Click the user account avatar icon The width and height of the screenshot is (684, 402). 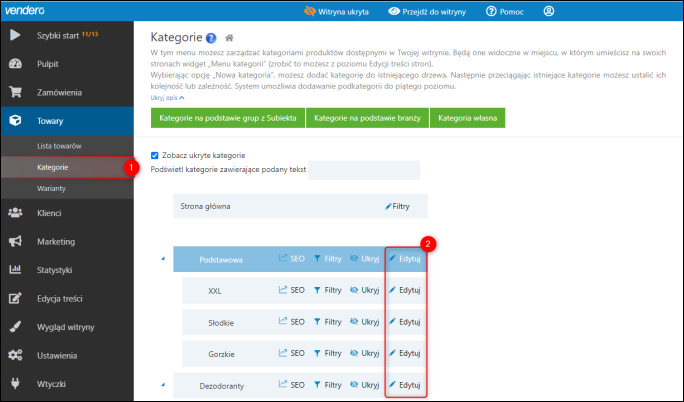[x=549, y=11]
